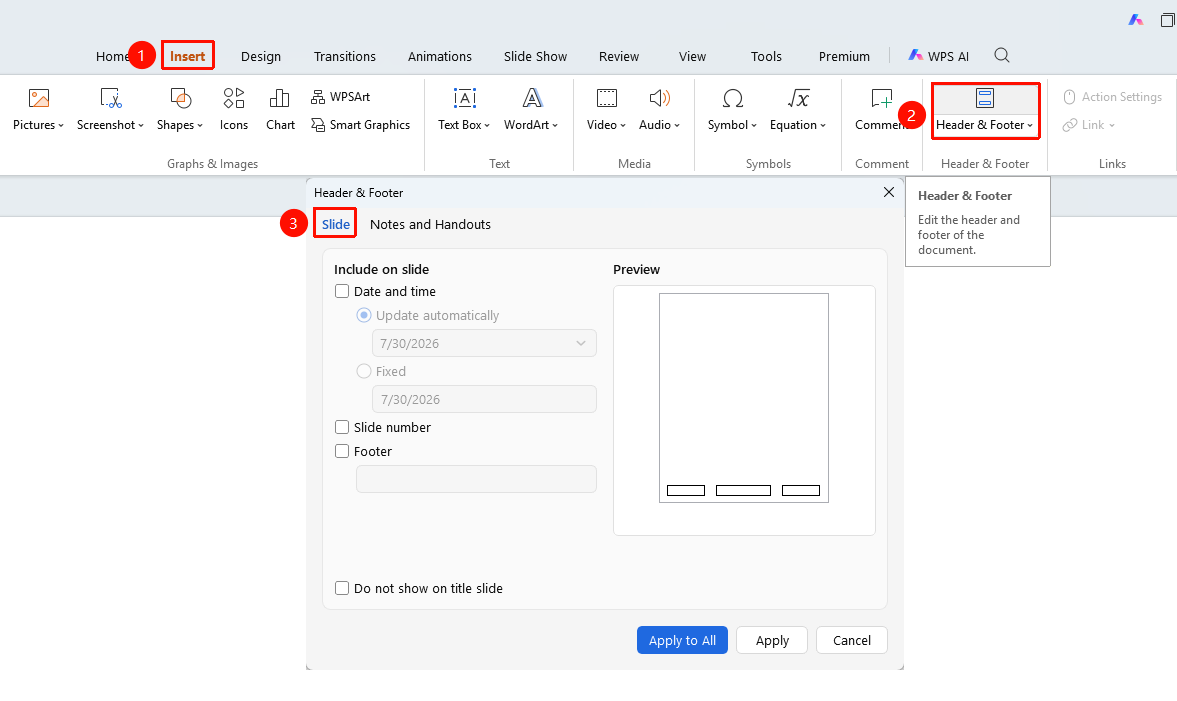Click the Header & Footer ribbon icon
1177x701 pixels.
985,98
